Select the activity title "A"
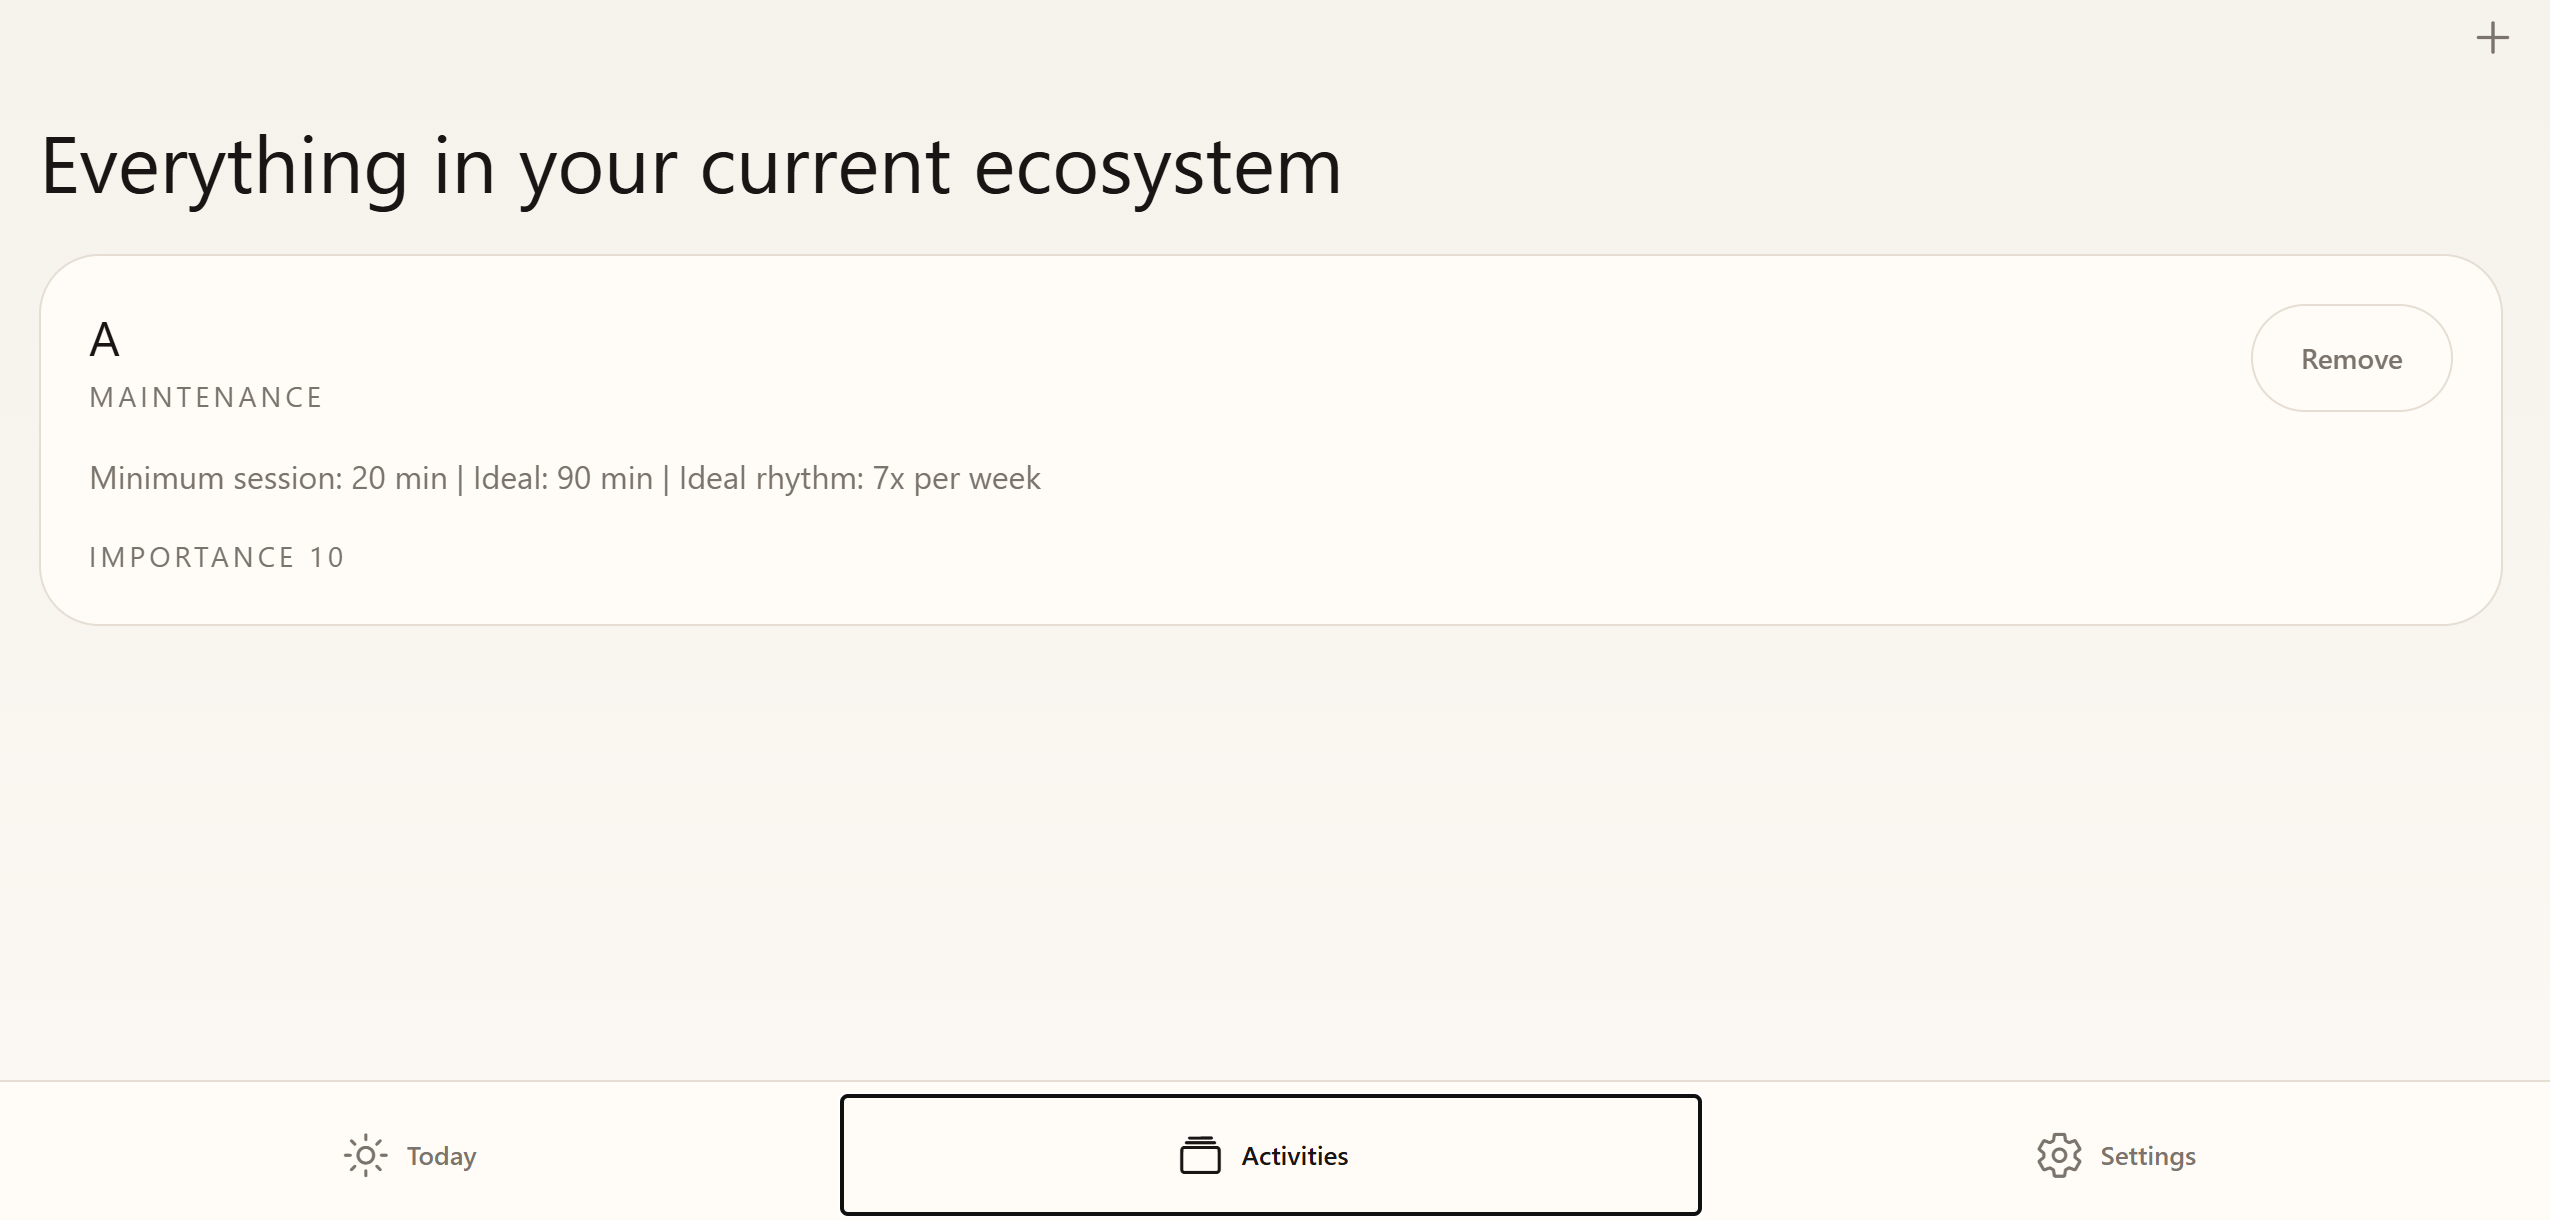 point(105,340)
